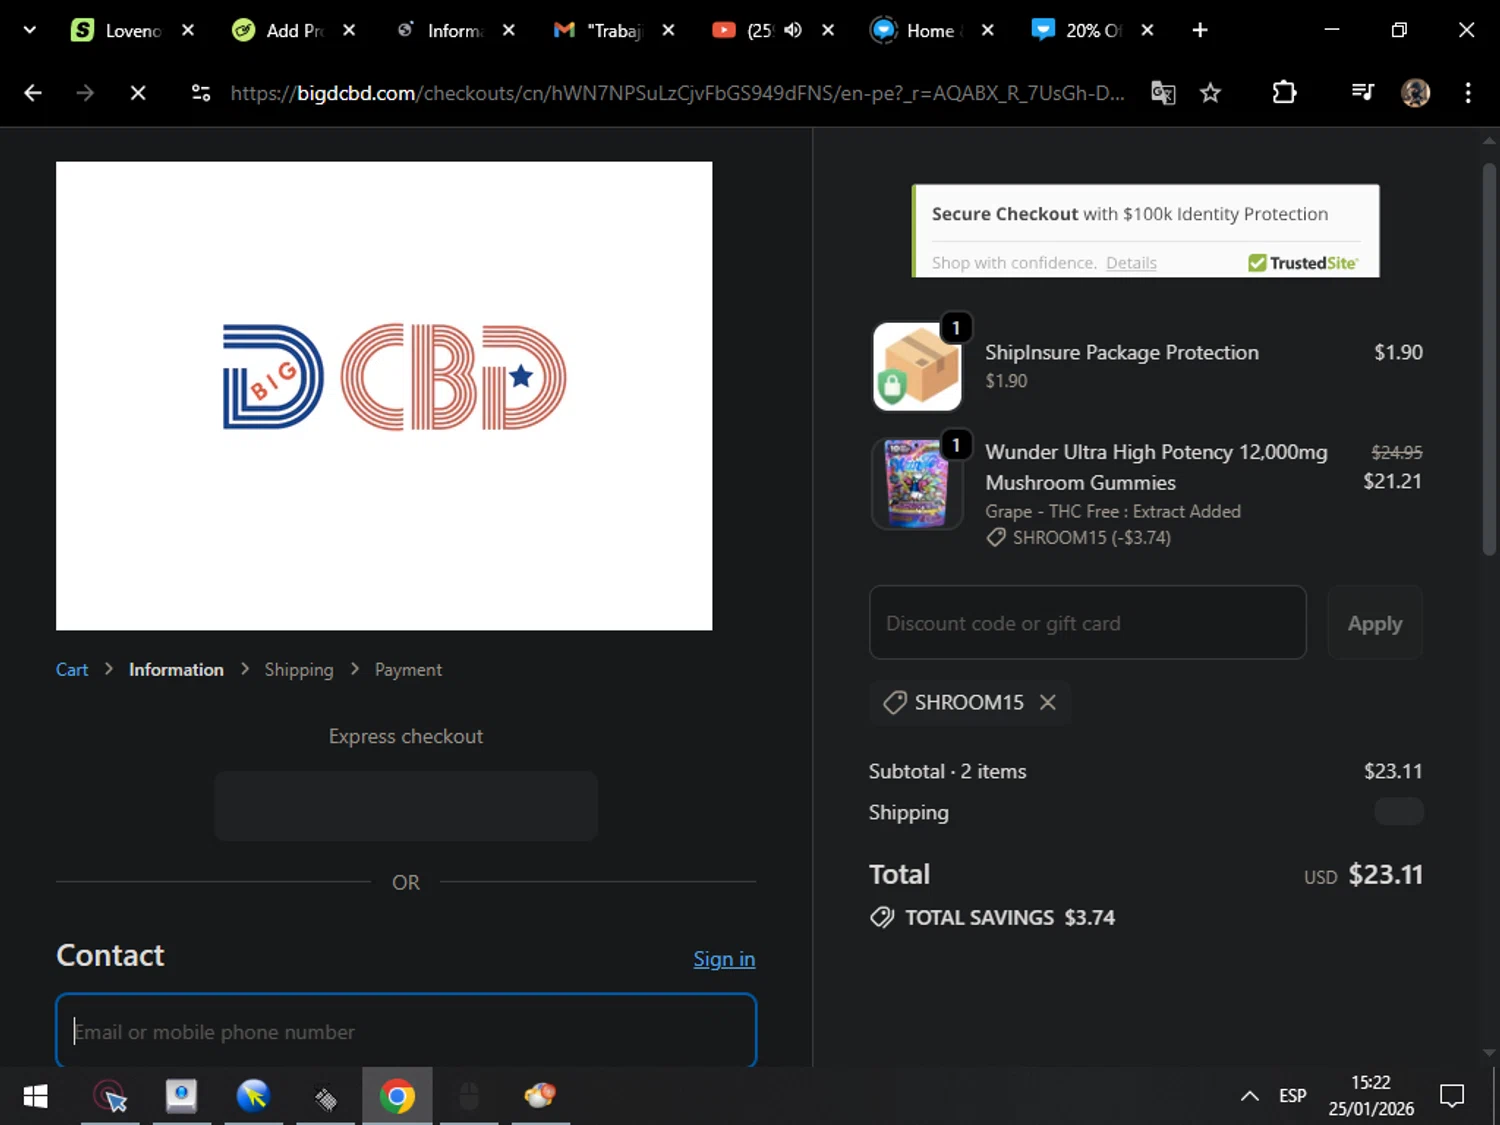Close the 20% Of tab
Screen dimensions: 1500x1125
(1147, 30)
